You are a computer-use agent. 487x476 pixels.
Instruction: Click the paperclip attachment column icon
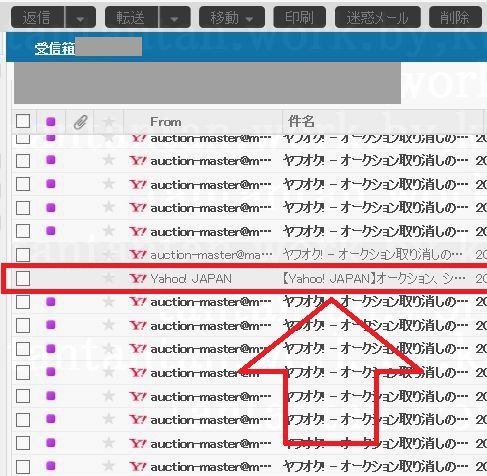[80, 122]
